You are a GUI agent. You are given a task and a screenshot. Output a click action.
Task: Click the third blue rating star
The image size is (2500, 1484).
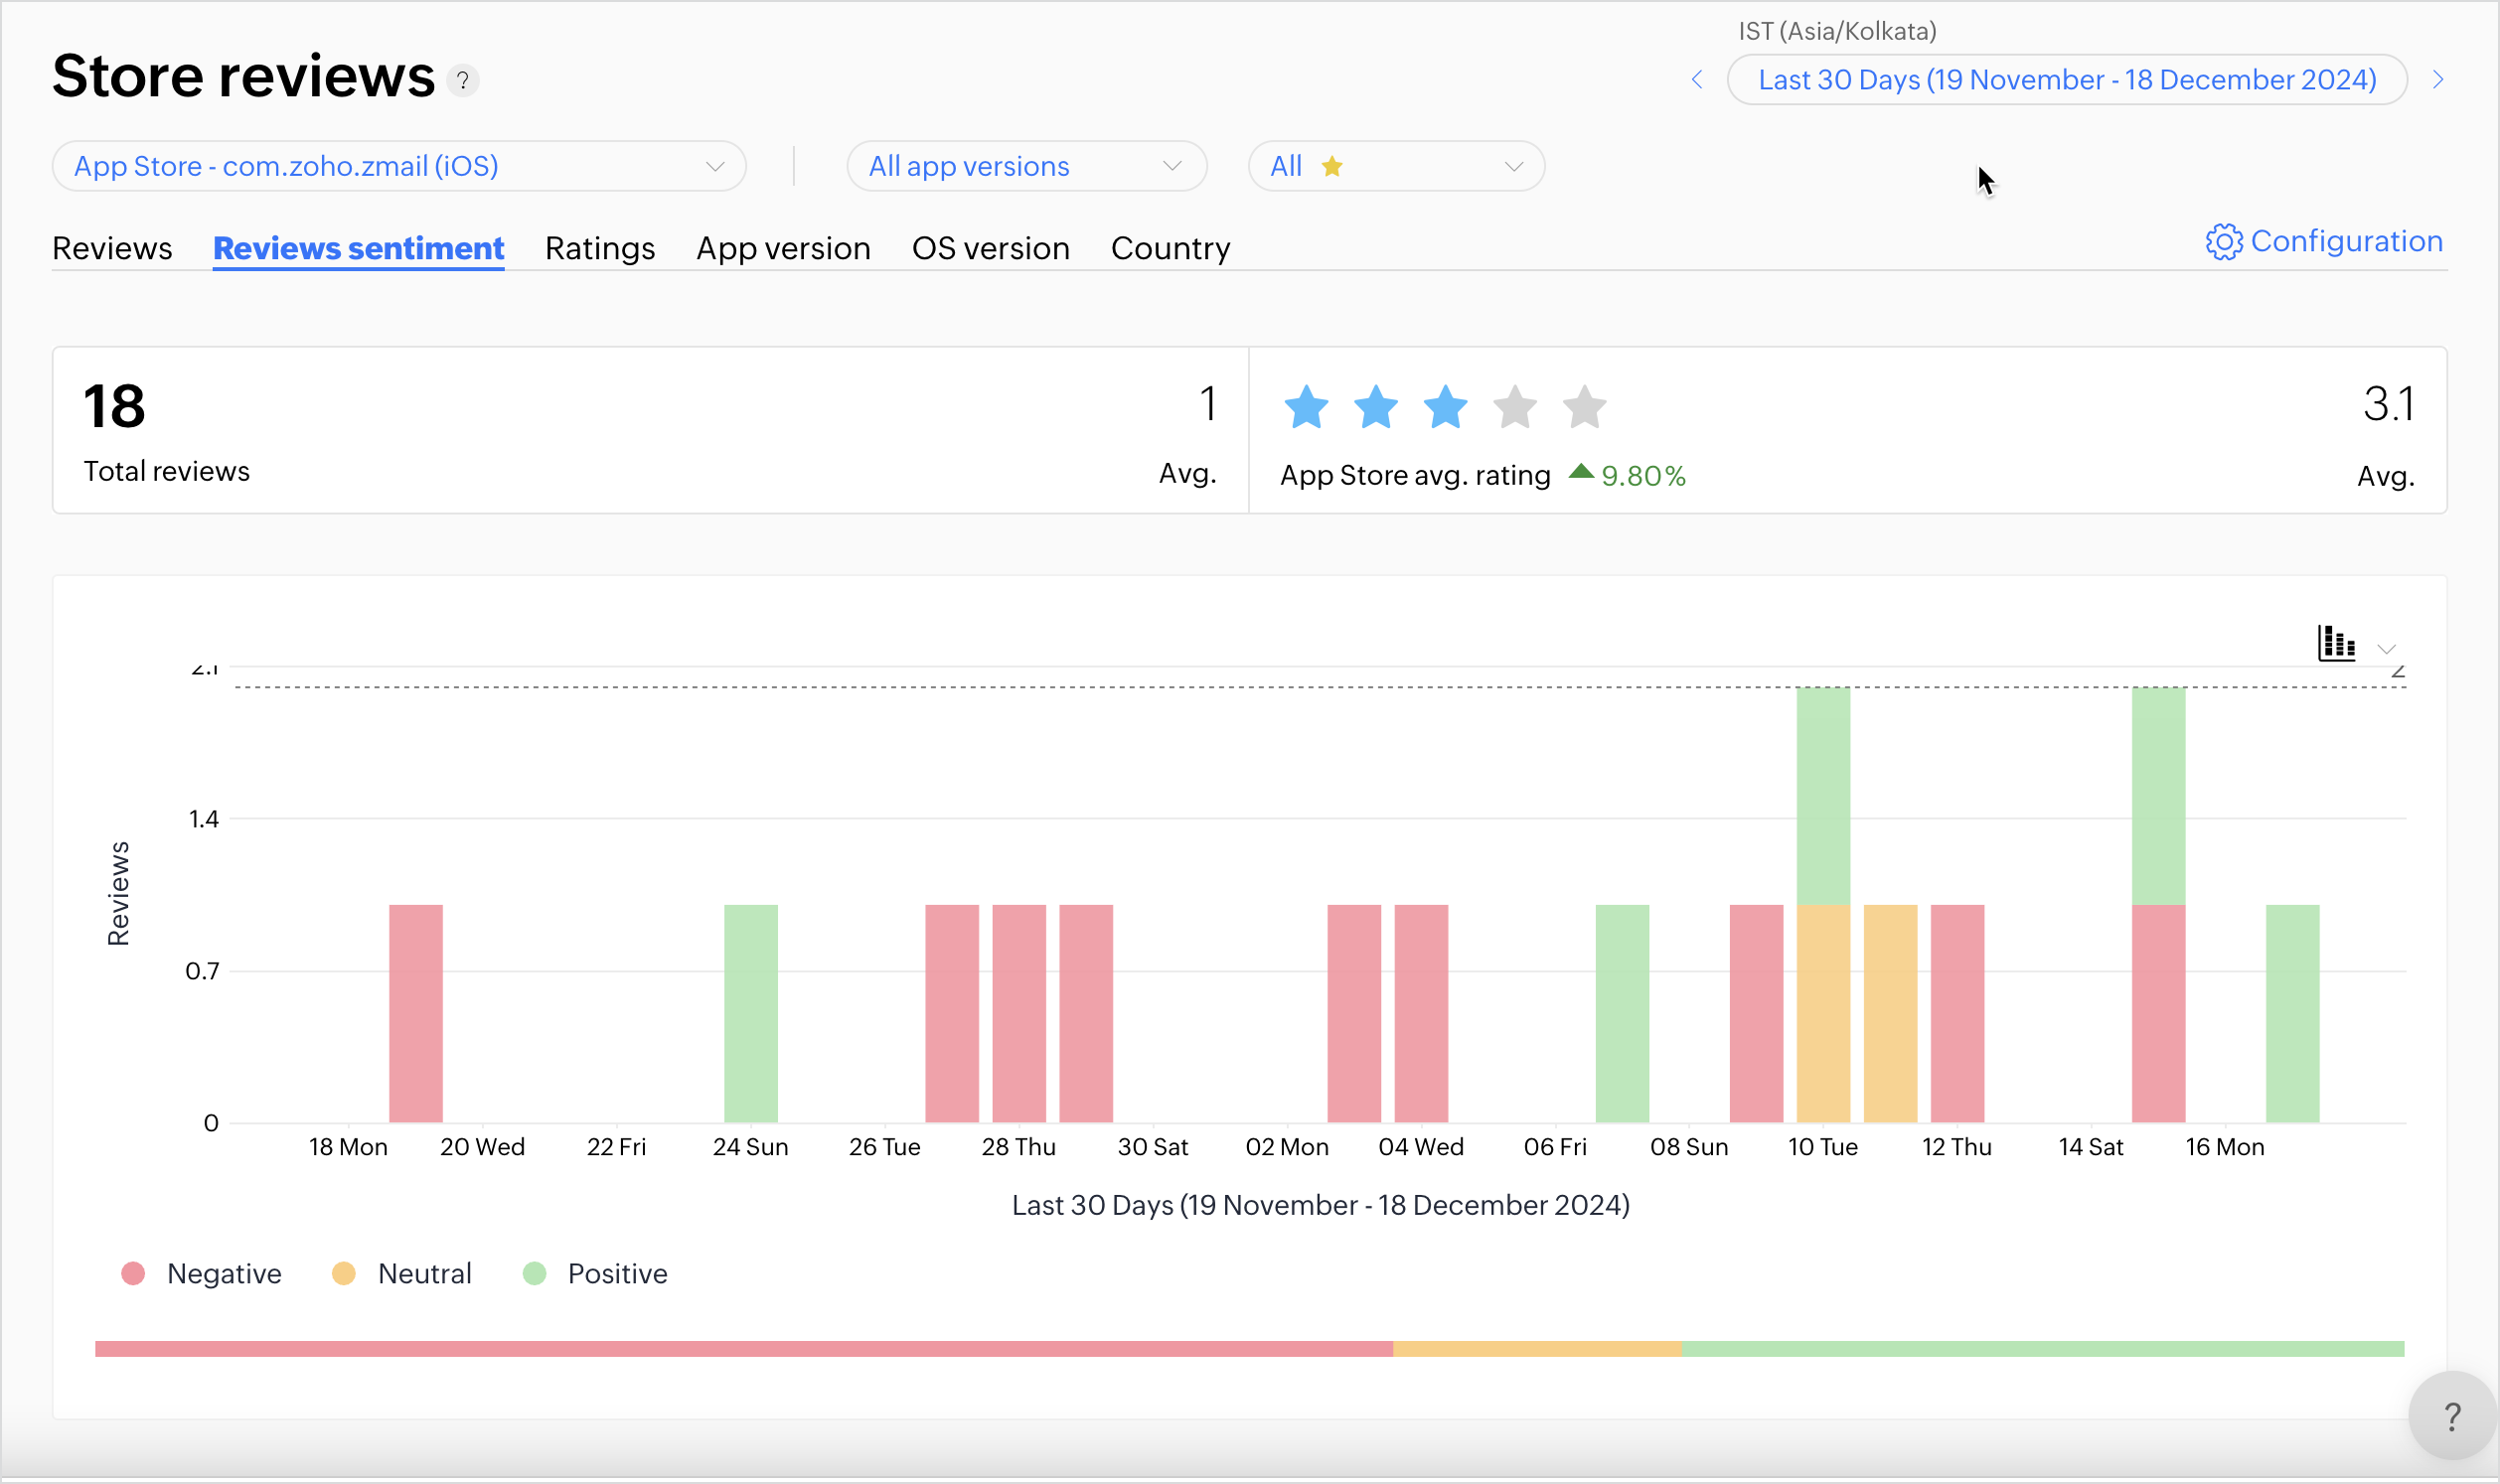[1445, 407]
